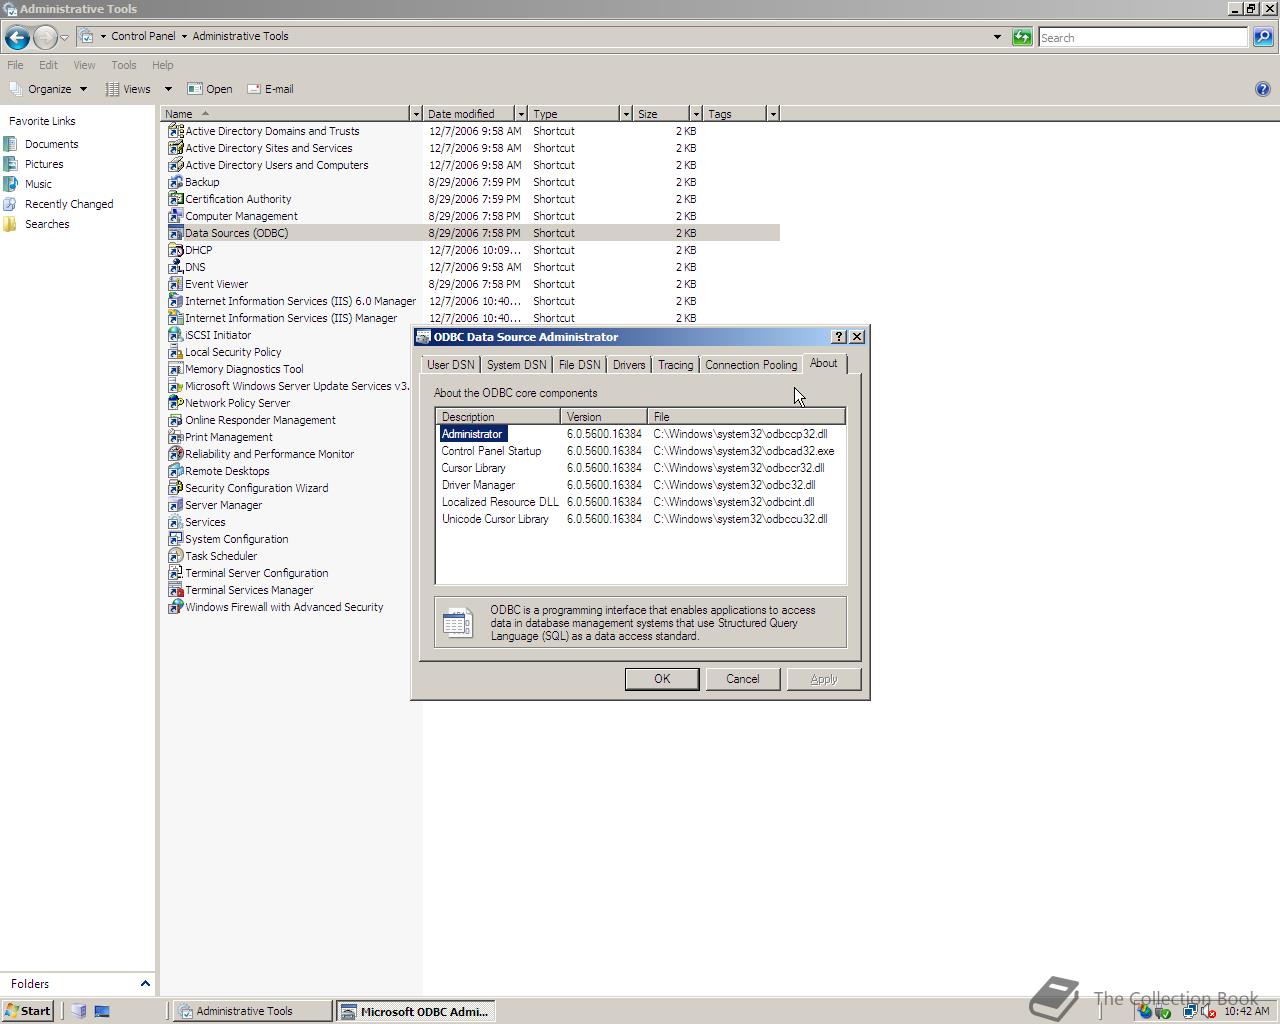Click the Search magnifier icon
The width and height of the screenshot is (1280, 1024).
[x=1263, y=37]
